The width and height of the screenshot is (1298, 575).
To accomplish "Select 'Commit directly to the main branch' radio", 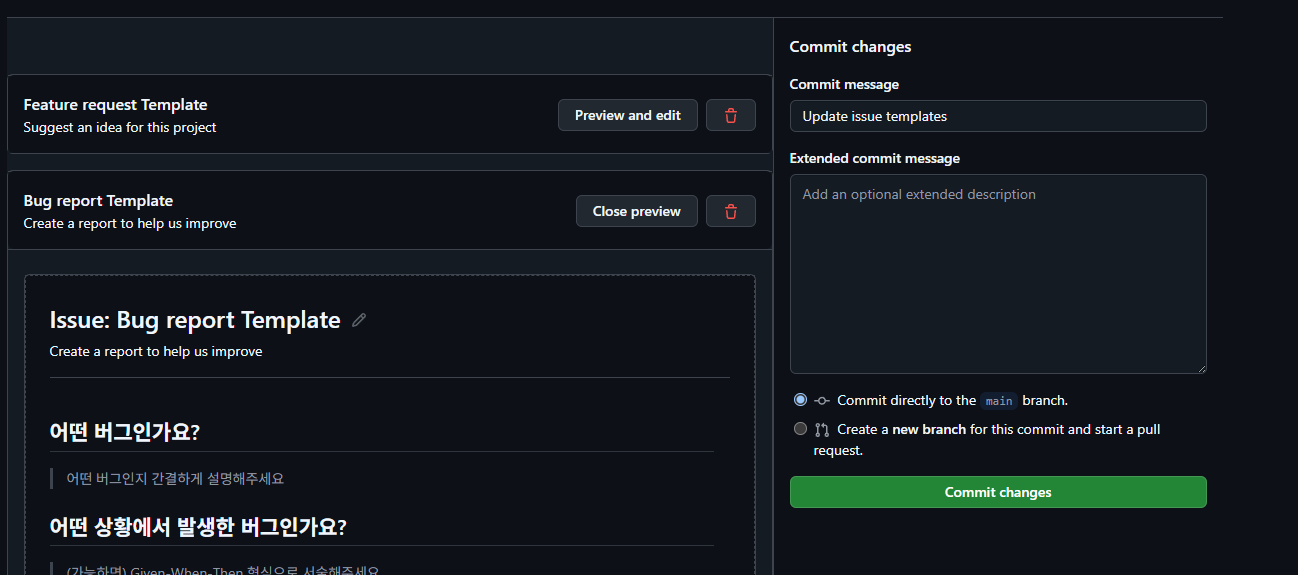I will point(800,400).
